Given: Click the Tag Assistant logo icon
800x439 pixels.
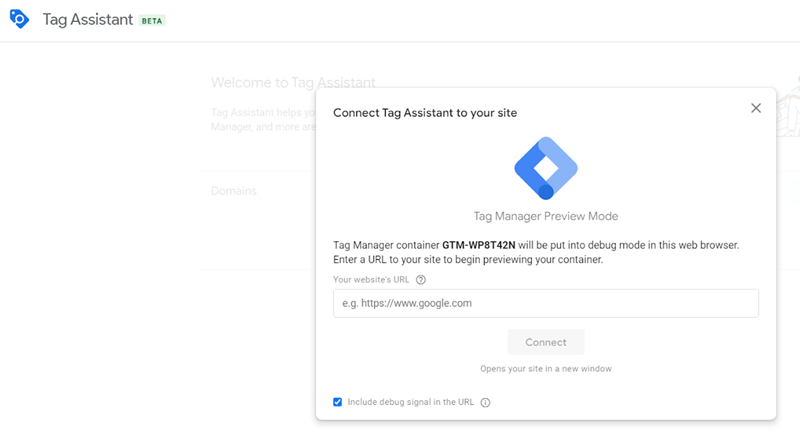Looking at the screenshot, I should (x=19, y=19).
